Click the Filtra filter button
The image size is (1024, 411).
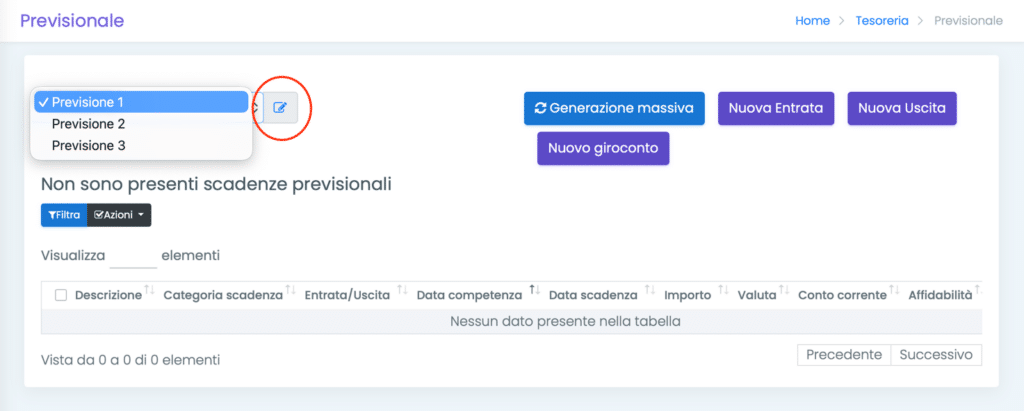click(x=64, y=215)
